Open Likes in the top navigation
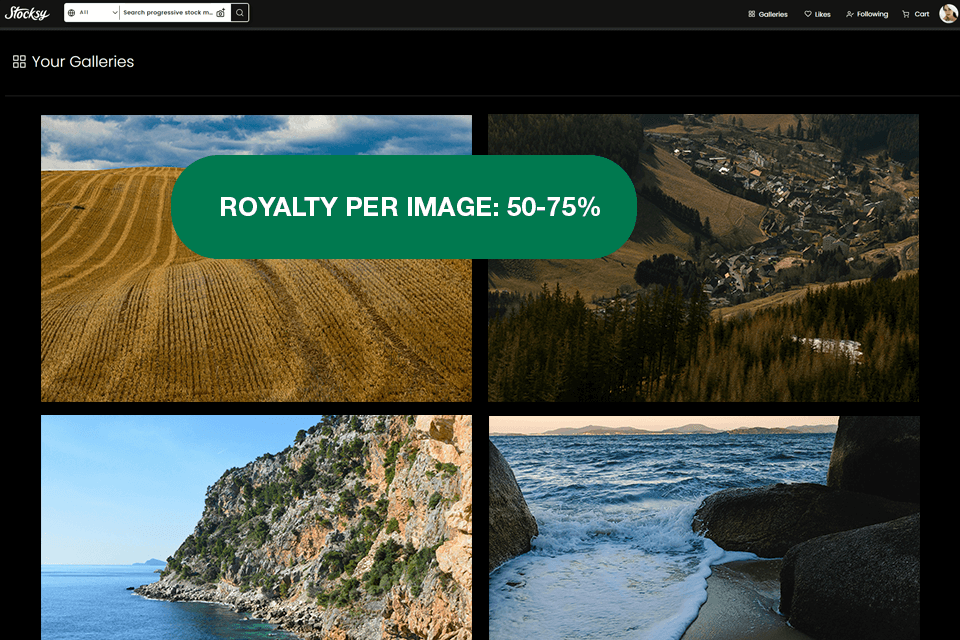 pos(817,14)
